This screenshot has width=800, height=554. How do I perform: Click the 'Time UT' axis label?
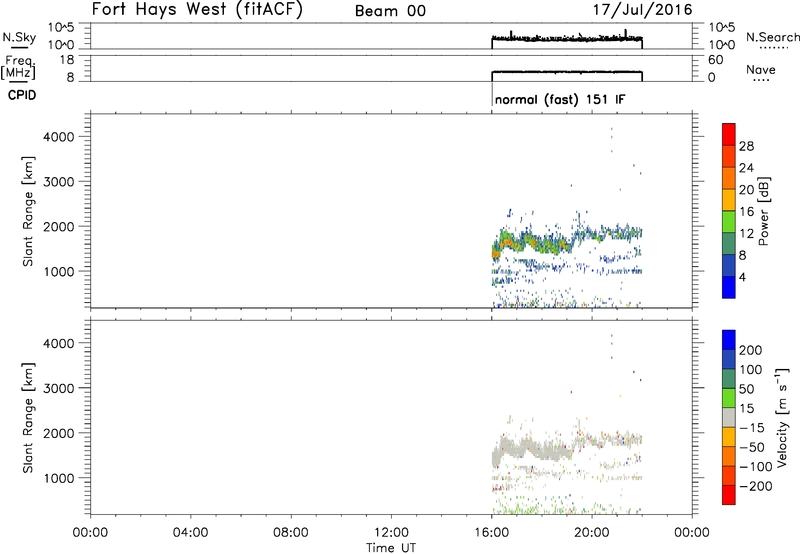click(391, 548)
